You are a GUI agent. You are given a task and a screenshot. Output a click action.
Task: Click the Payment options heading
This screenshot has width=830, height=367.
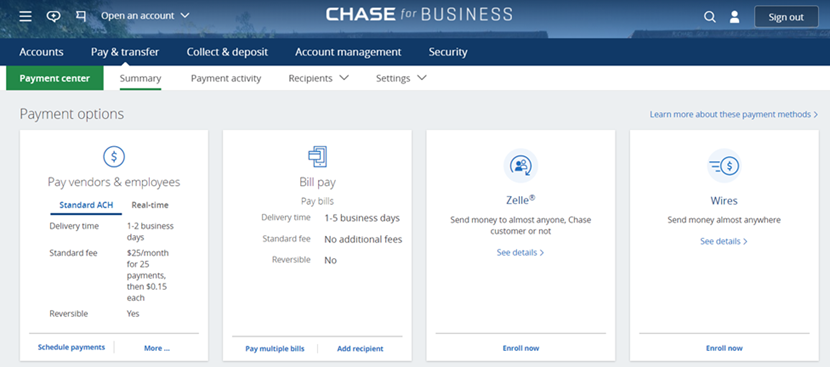tap(71, 114)
